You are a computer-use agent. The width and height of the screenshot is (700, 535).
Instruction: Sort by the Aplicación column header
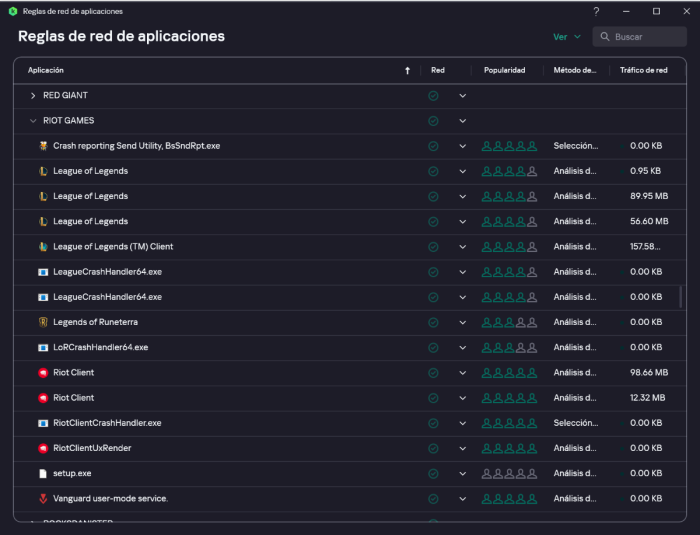pyautogui.click(x=46, y=70)
